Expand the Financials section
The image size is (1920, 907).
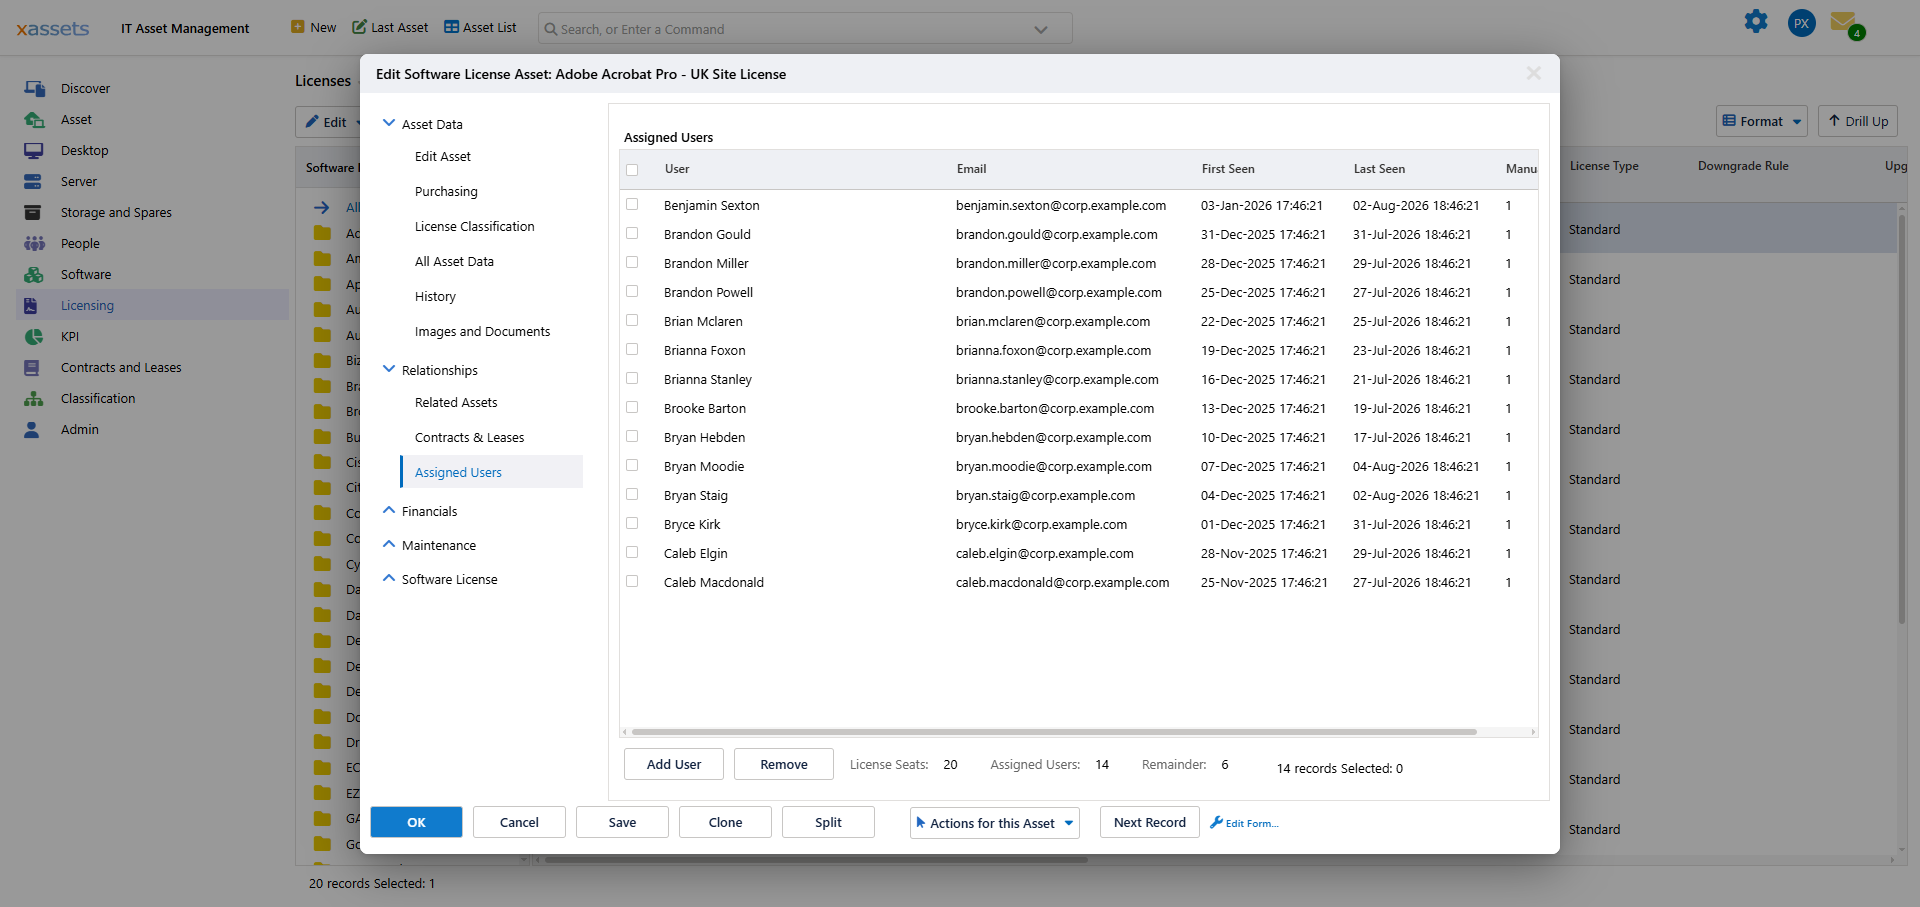pyautogui.click(x=389, y=510)
